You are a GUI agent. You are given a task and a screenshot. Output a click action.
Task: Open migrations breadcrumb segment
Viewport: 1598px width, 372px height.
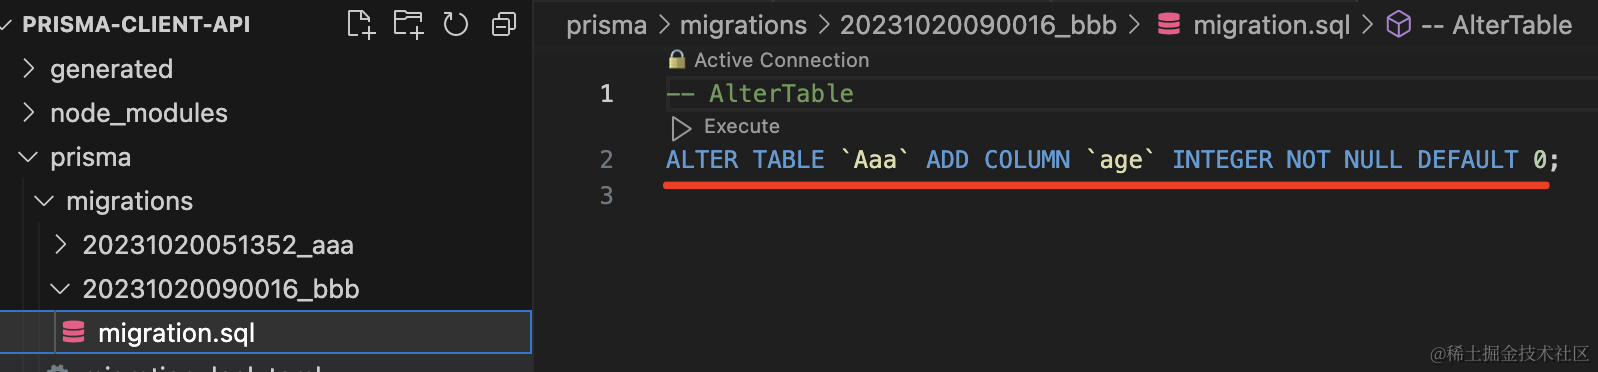pyautogui.click(x=743, y=24)
